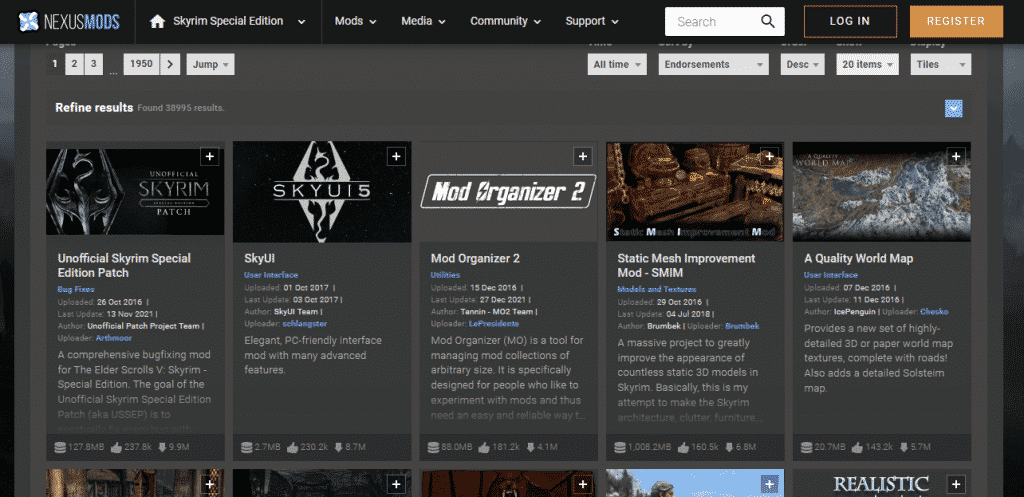Click plus icon on Unofficial Skyrim Patch tile

coord(209,156)
